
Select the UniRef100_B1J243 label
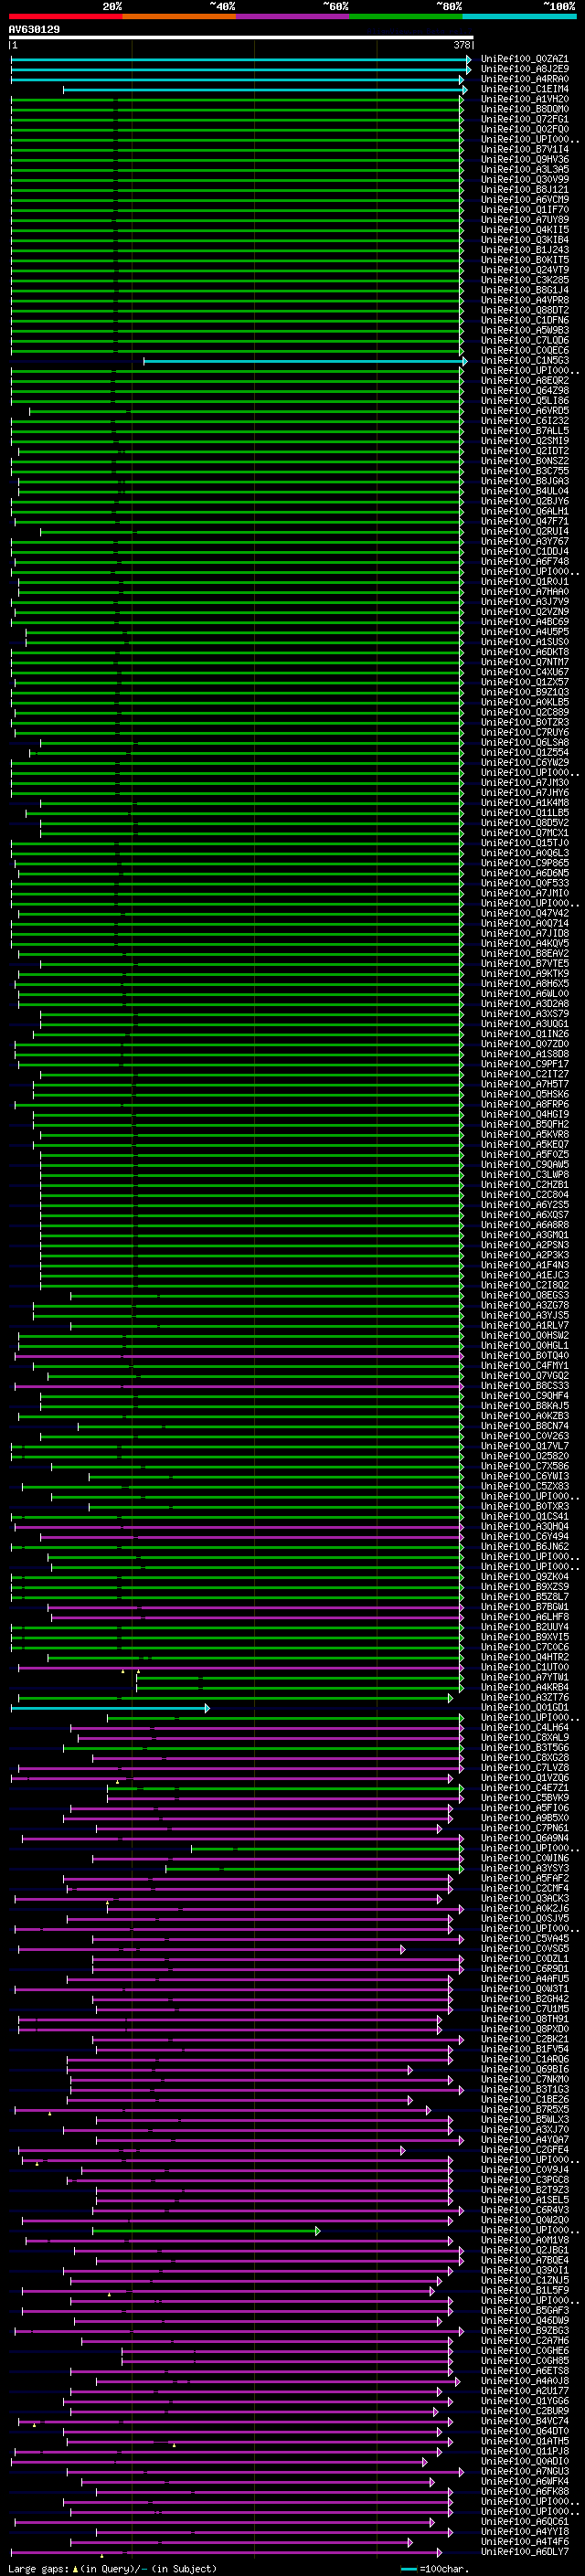pos(525,250)
